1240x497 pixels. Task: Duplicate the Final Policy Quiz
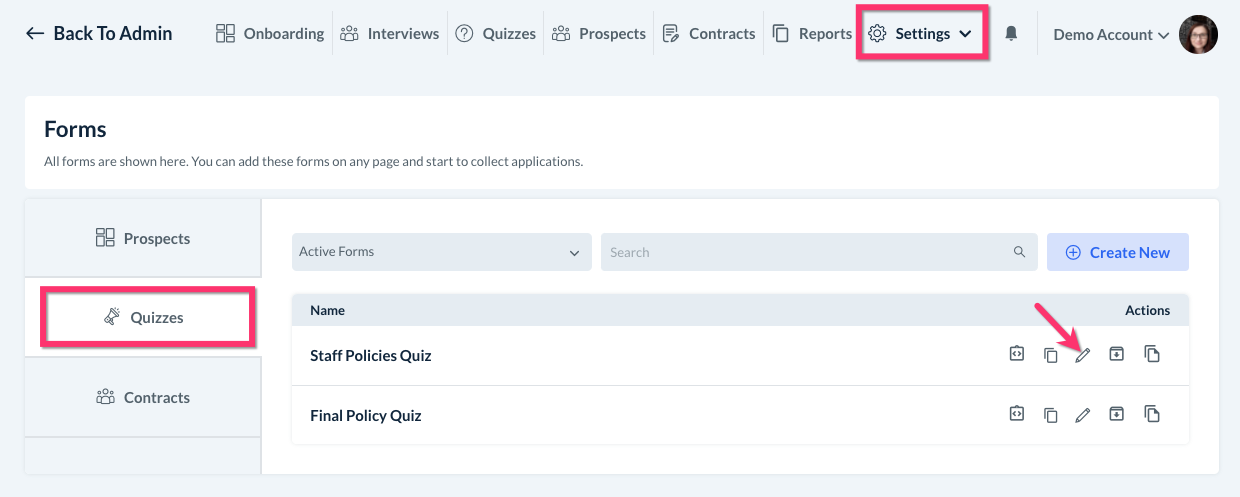pyautogui.click(x=1152, y=414)
